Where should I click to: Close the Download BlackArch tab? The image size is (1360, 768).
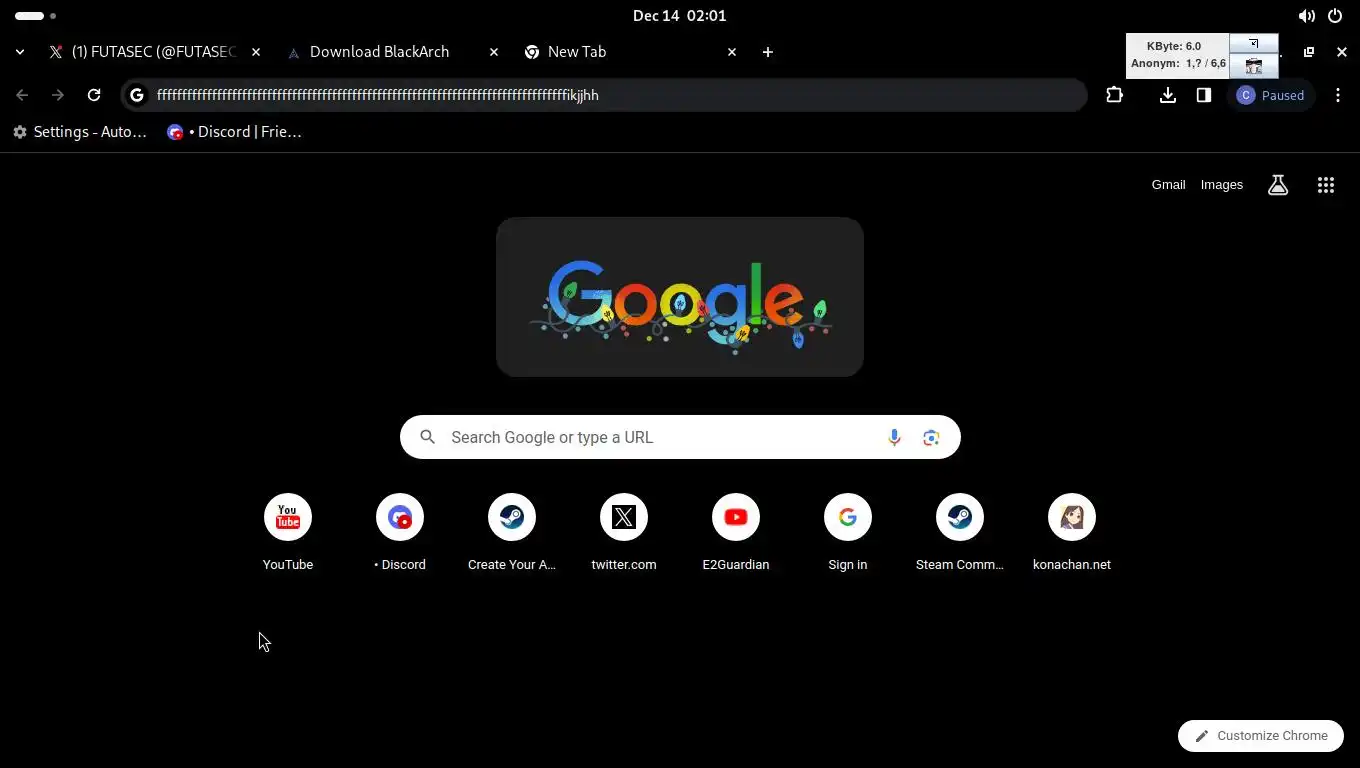[x=494, y=52]
